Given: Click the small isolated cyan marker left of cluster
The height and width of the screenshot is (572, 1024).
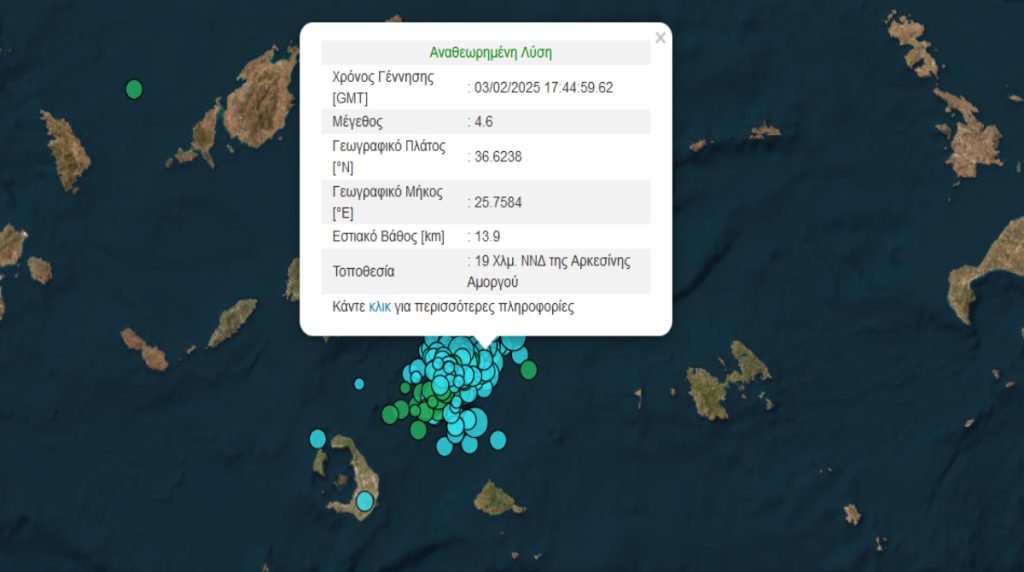Looking at the screenshot, I should pos(359,383).
